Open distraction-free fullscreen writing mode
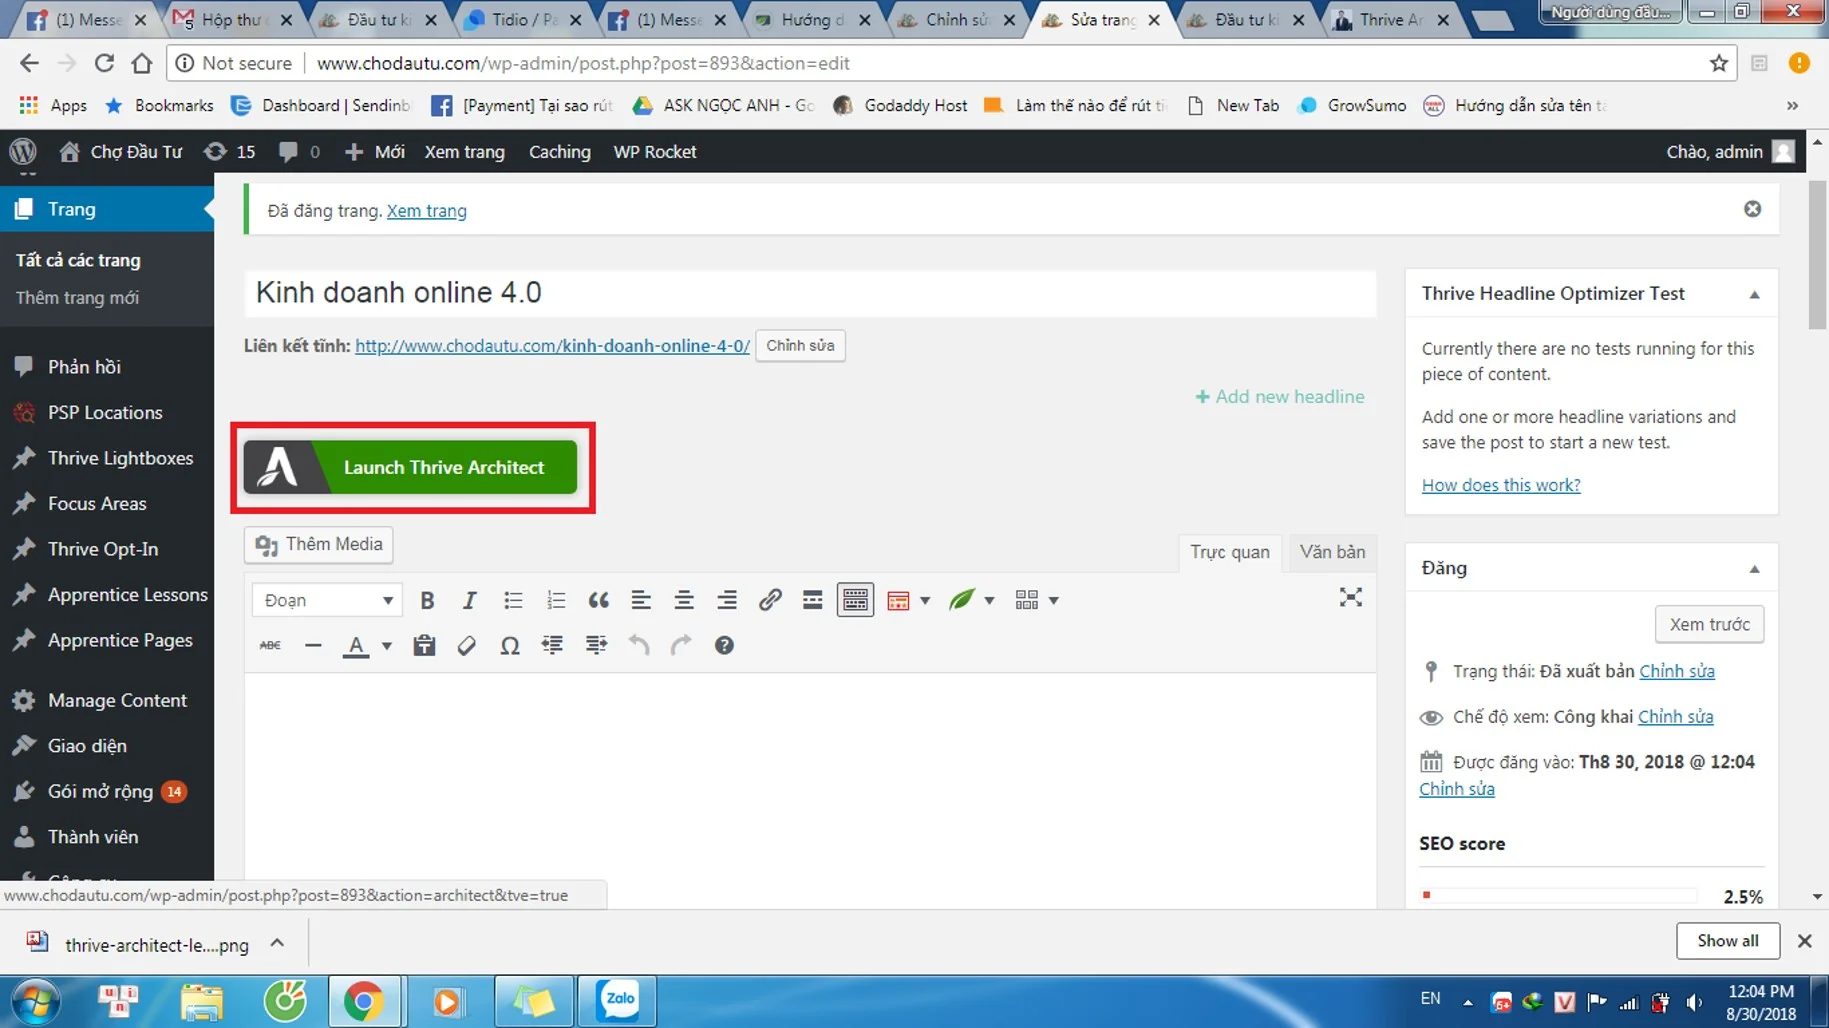Screen dimensions: 1829x1028 pos(1351,598)
